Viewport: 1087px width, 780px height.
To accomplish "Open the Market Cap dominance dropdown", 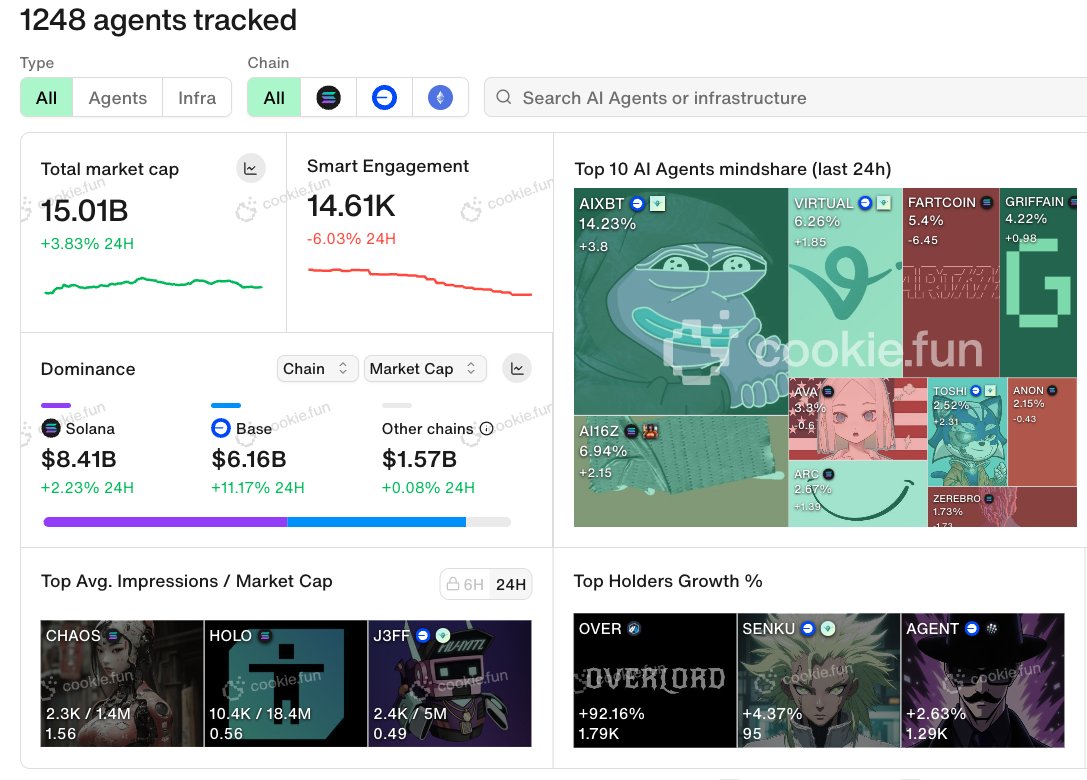I will (425, 369).
